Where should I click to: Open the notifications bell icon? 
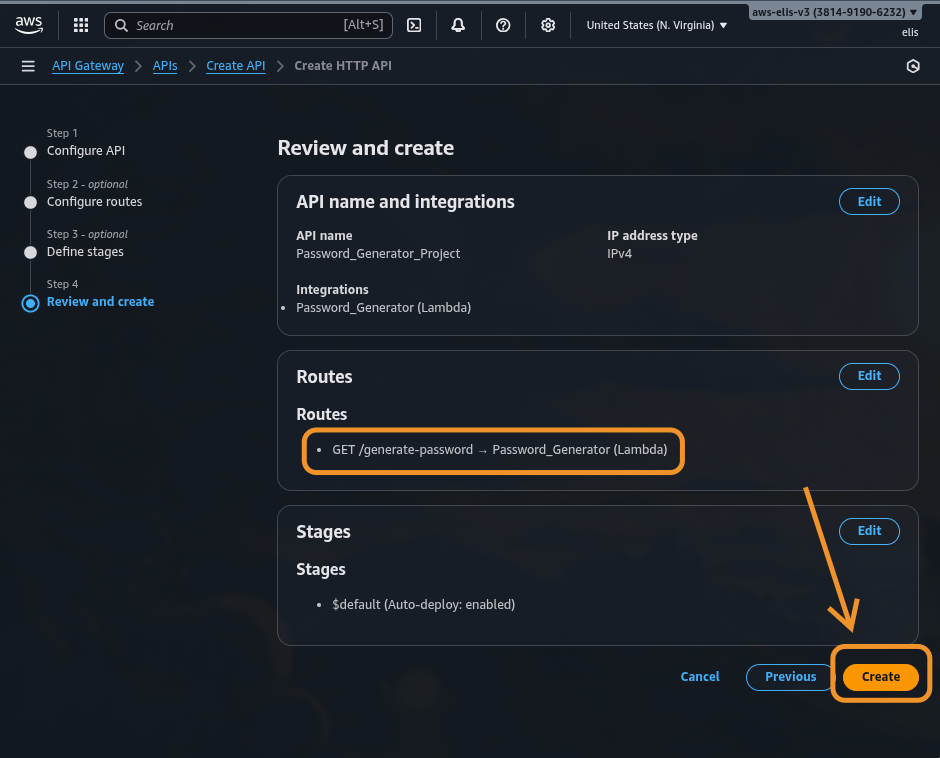click(x=458, y=25)
